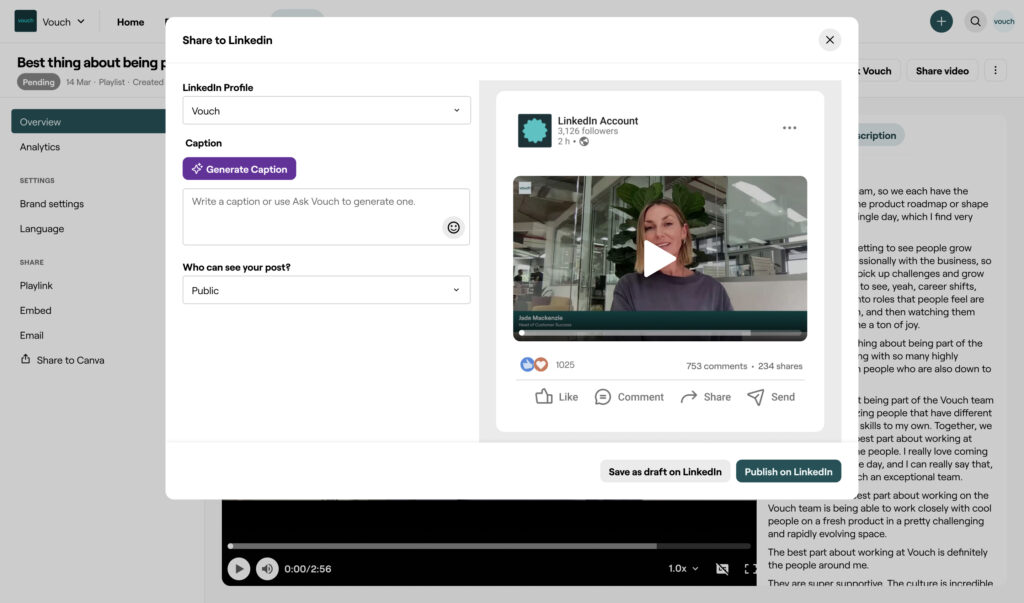Click the 0:00/2:56 time display
Image resolution: width=1024 pixels, height=603 pixels.
tap(308, 568)
